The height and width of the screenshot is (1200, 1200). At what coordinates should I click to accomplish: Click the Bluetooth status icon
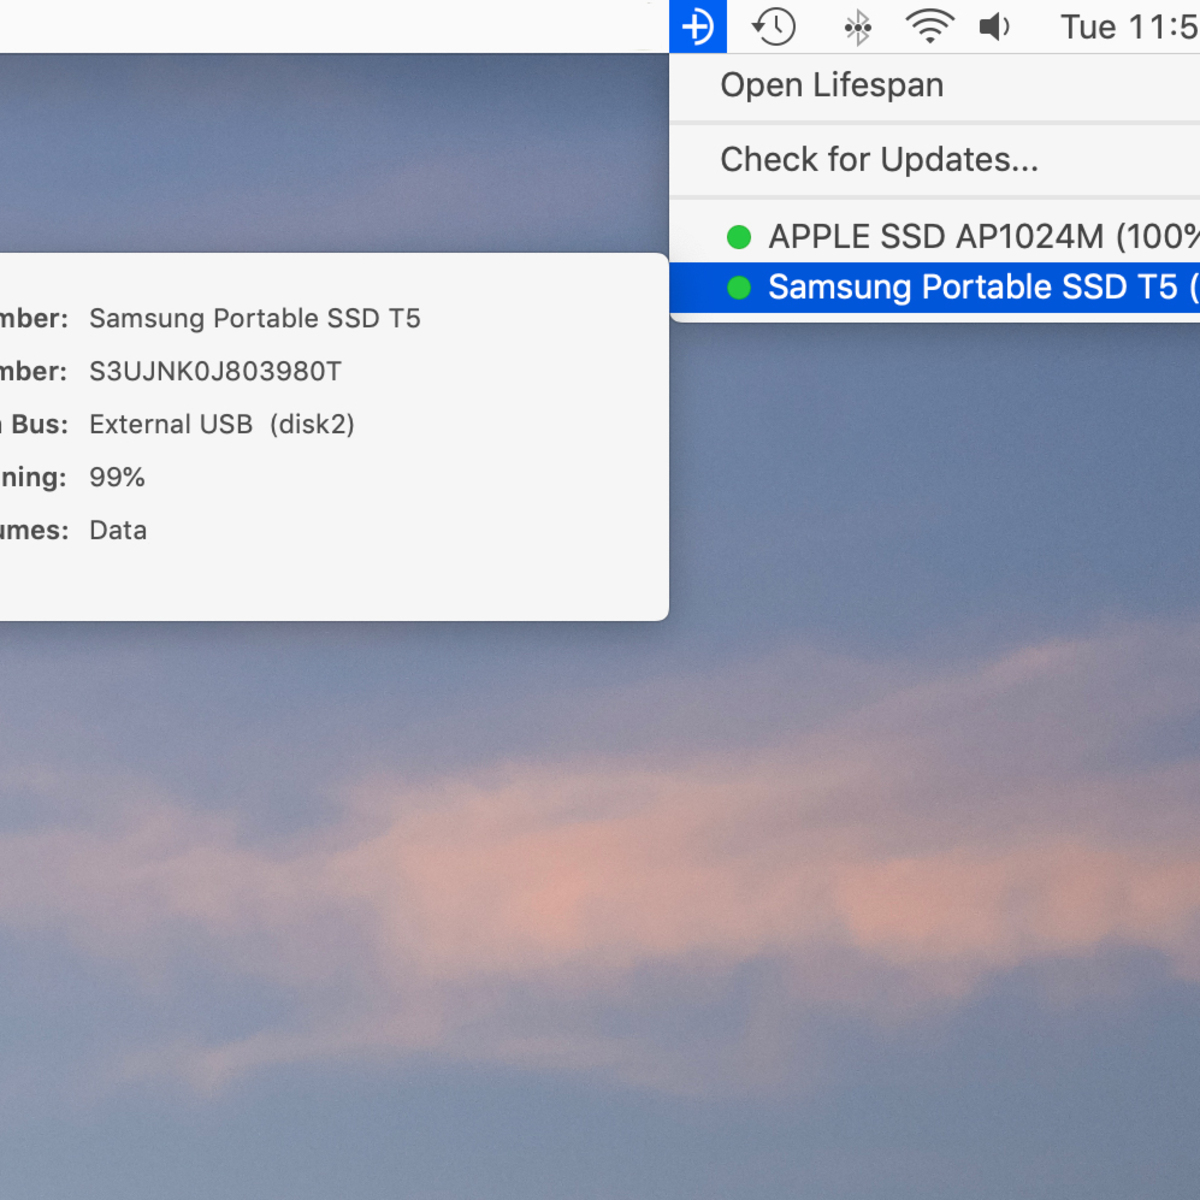click(857, 26)
